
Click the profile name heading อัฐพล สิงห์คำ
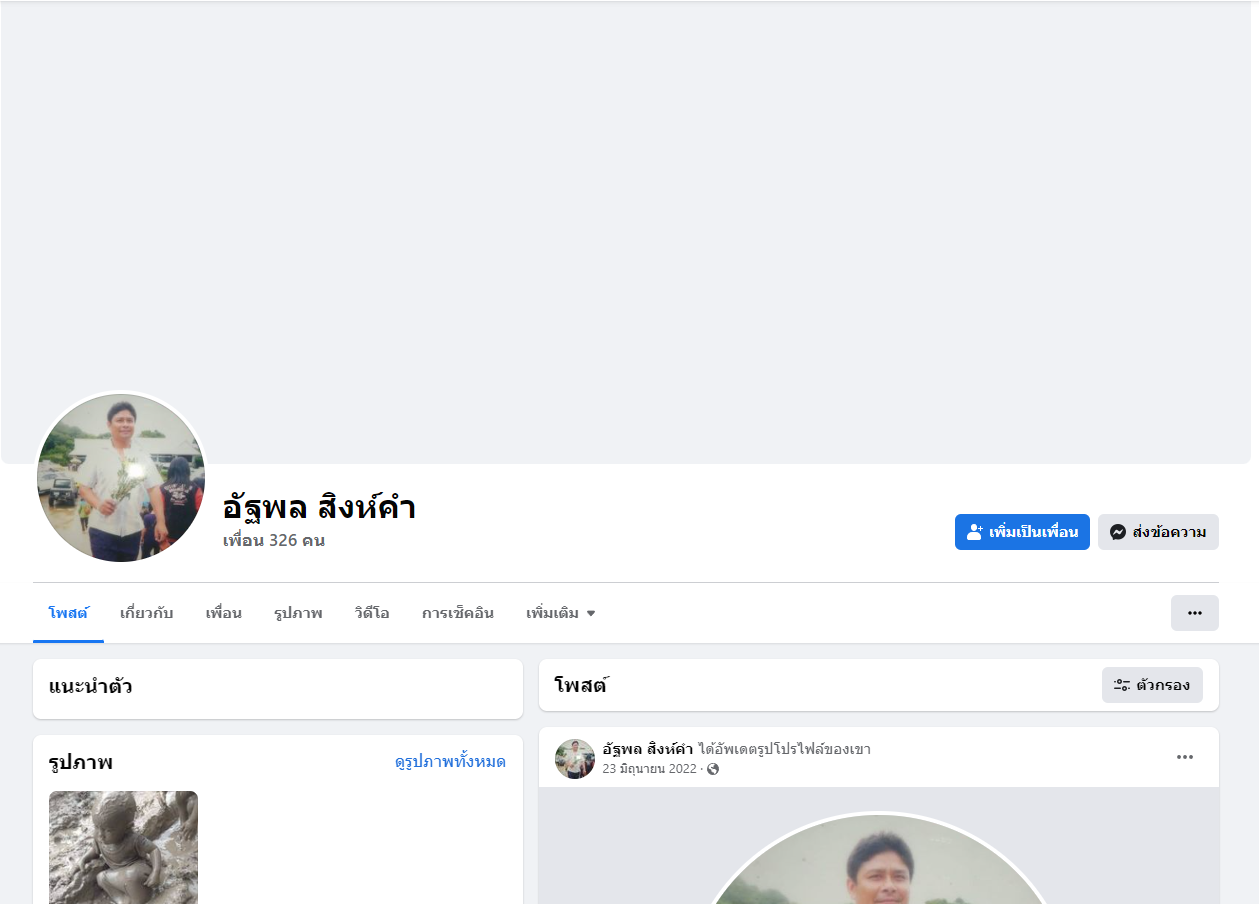click(319, 507)
